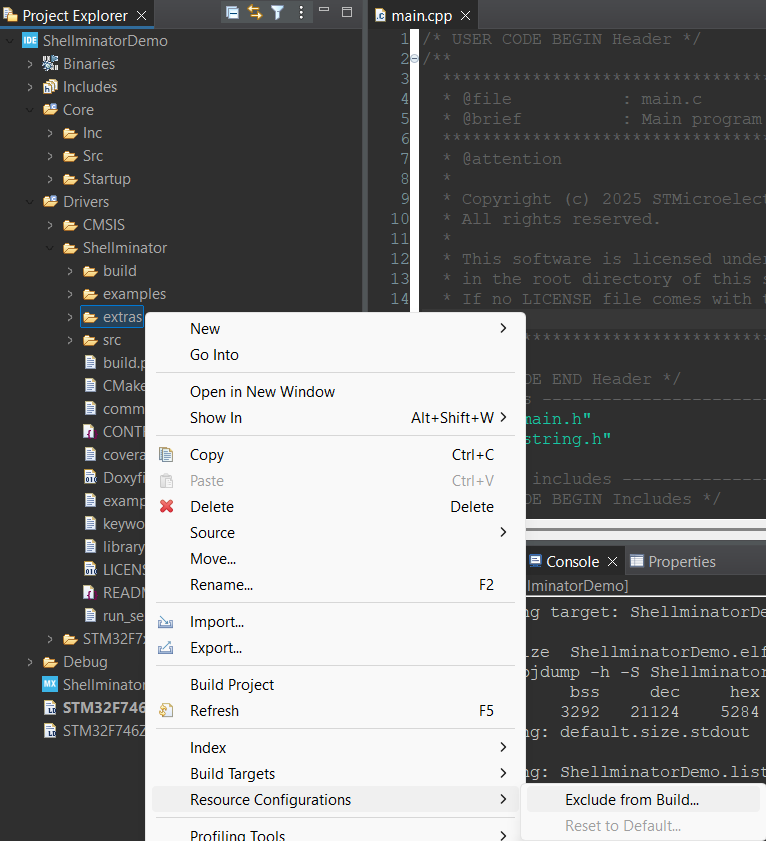Open the Build Targets submenu
The height and width of the screenshot is (841, 766).
[335, 773]
